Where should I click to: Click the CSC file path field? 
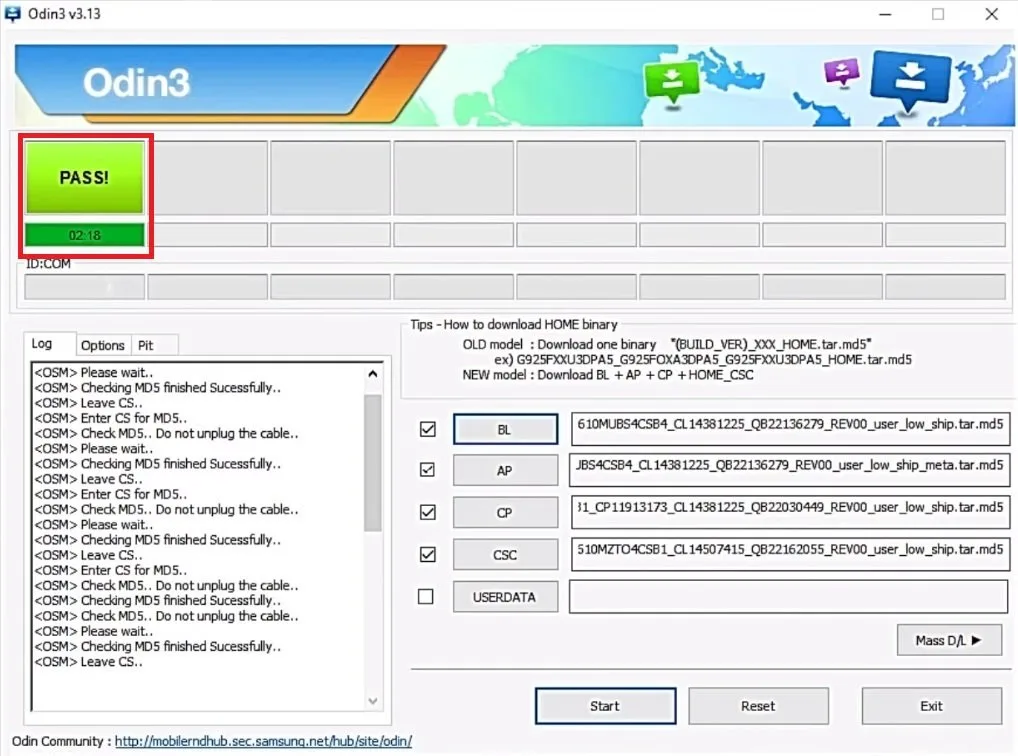[x=790, y=555]
